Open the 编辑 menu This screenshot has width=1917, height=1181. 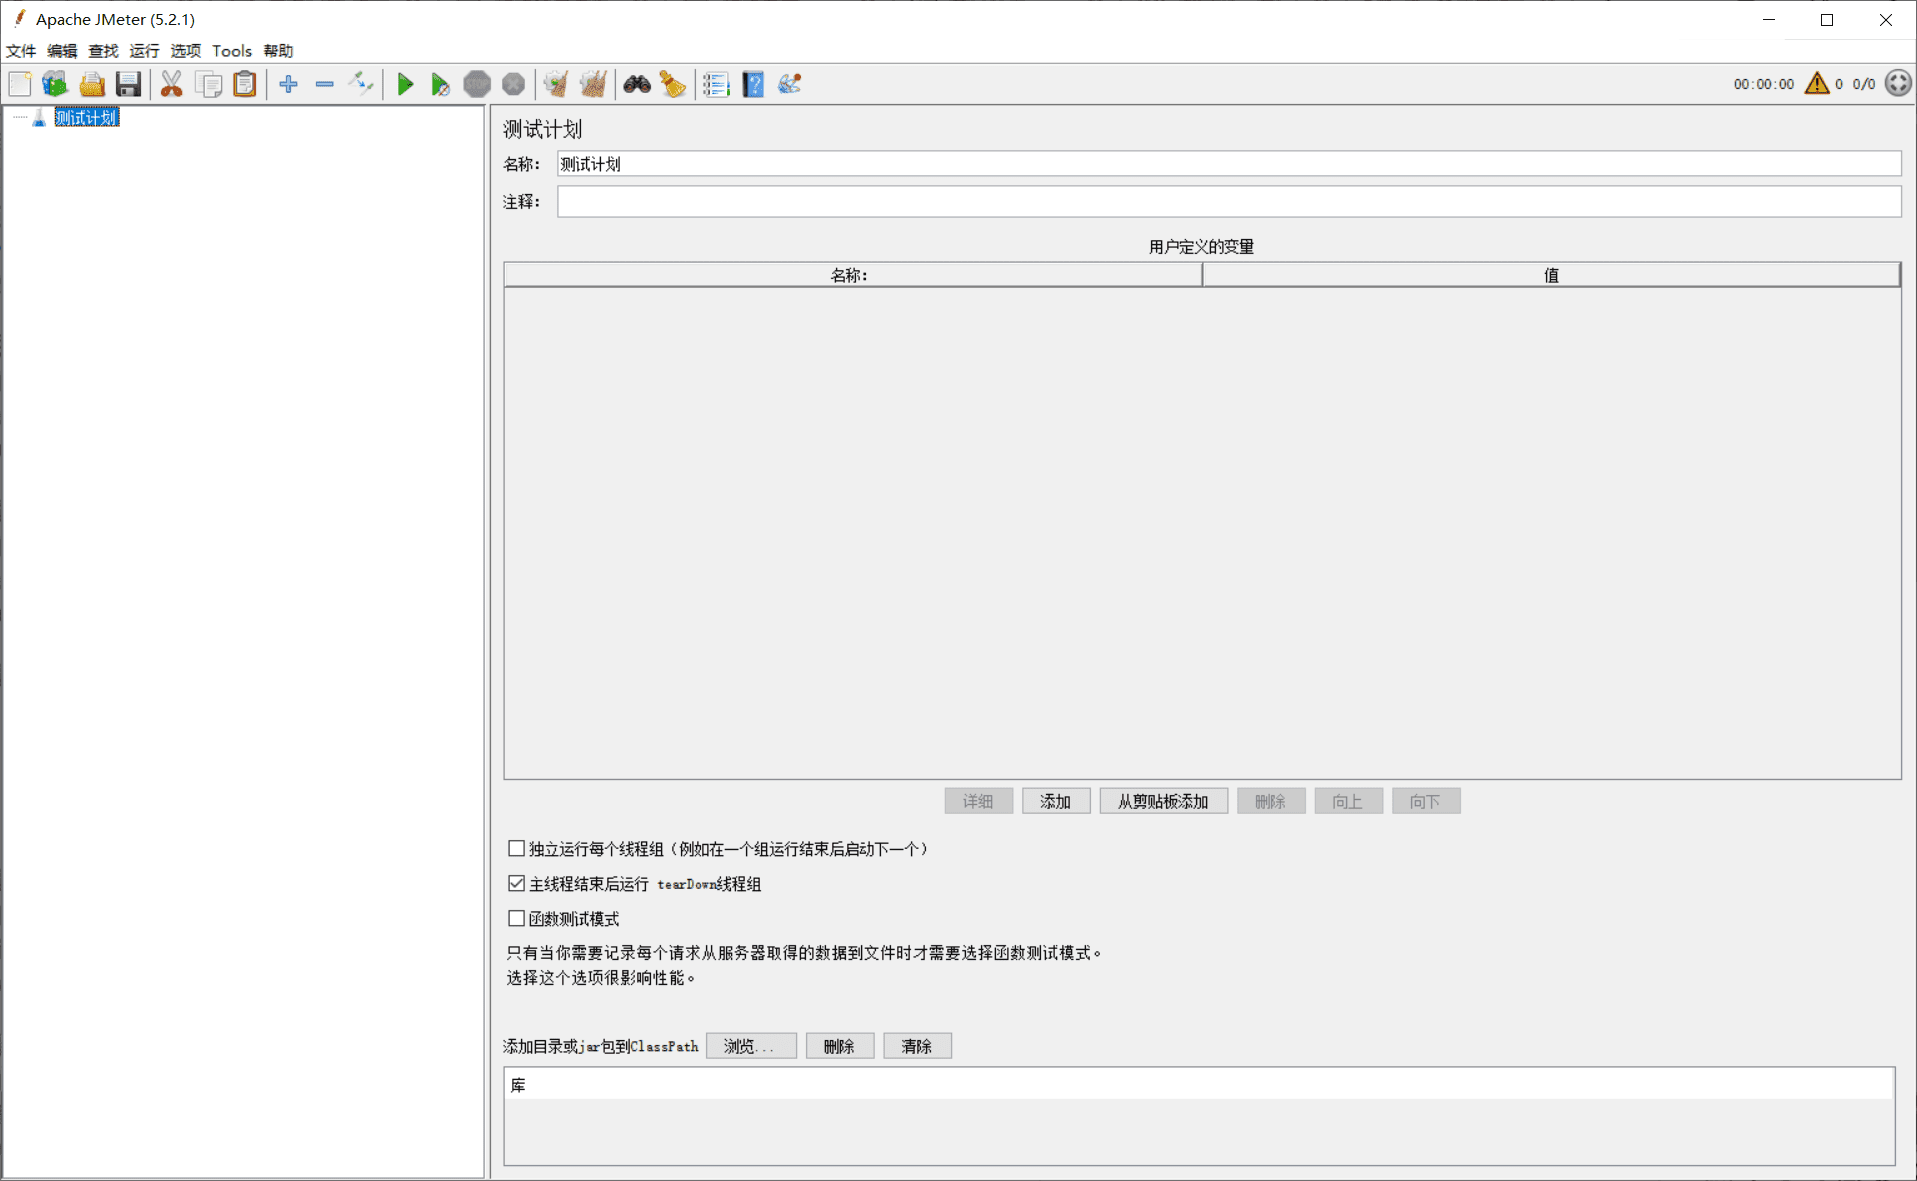point(62,51)
